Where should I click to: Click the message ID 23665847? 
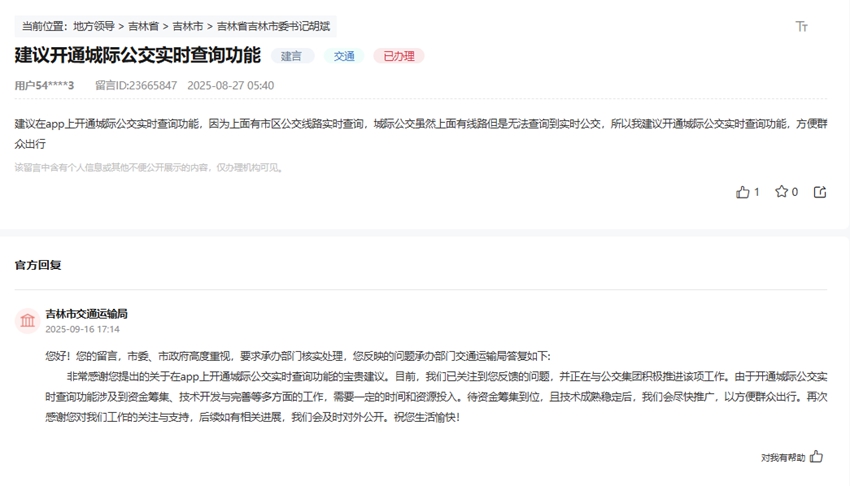click(x=136, y=86)
